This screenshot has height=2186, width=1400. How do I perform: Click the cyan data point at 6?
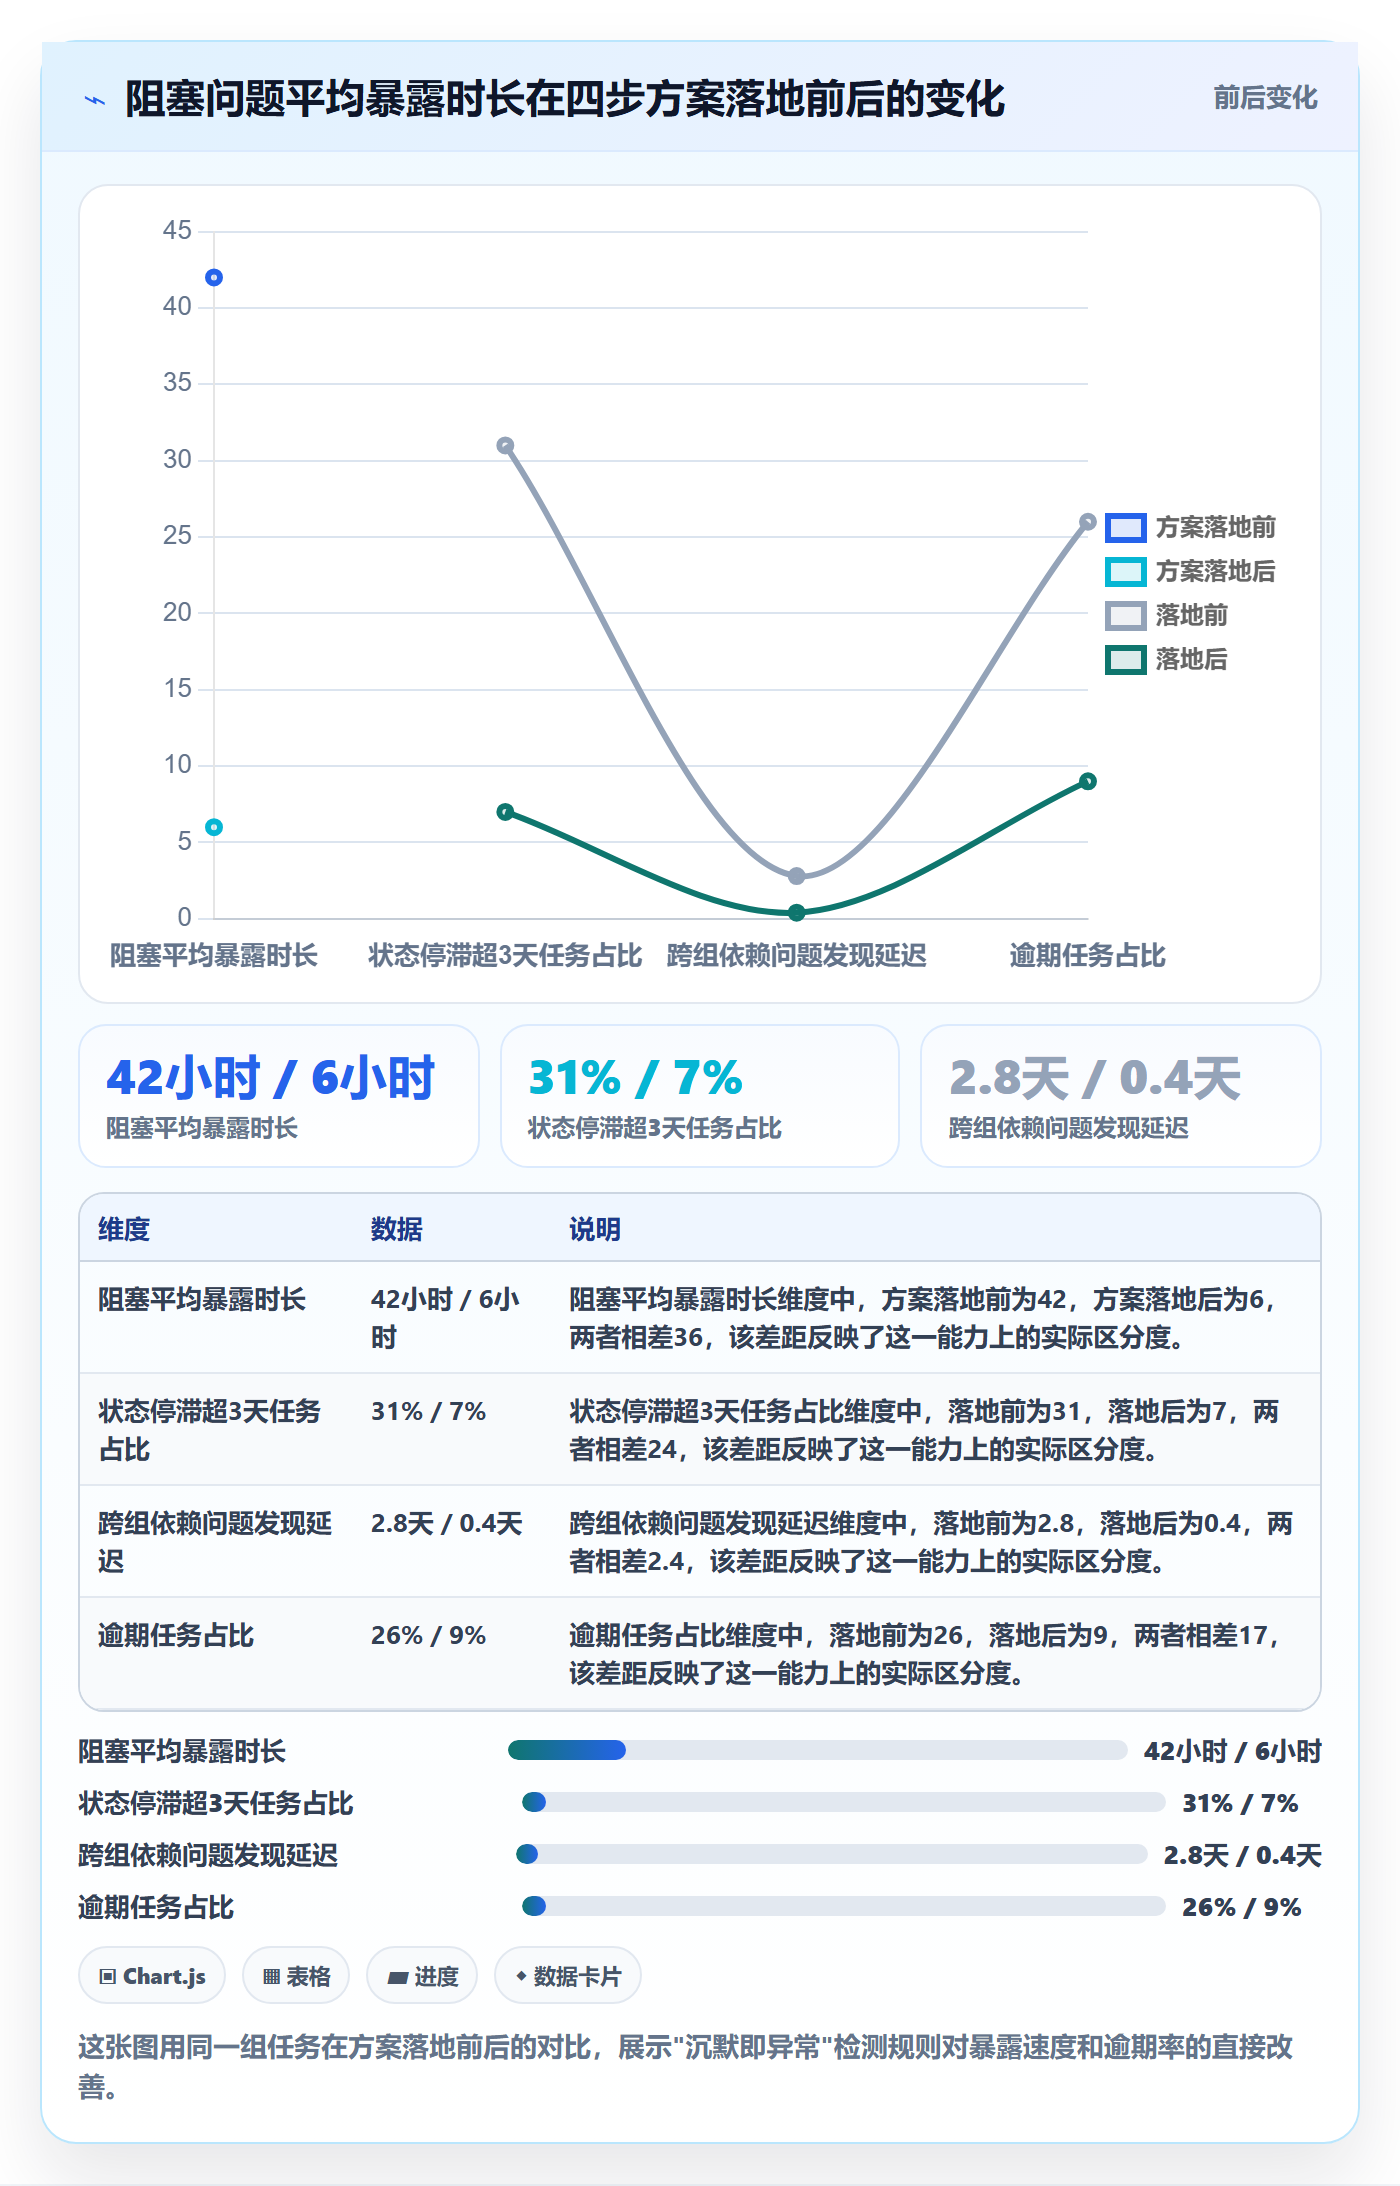pos(214,827)
